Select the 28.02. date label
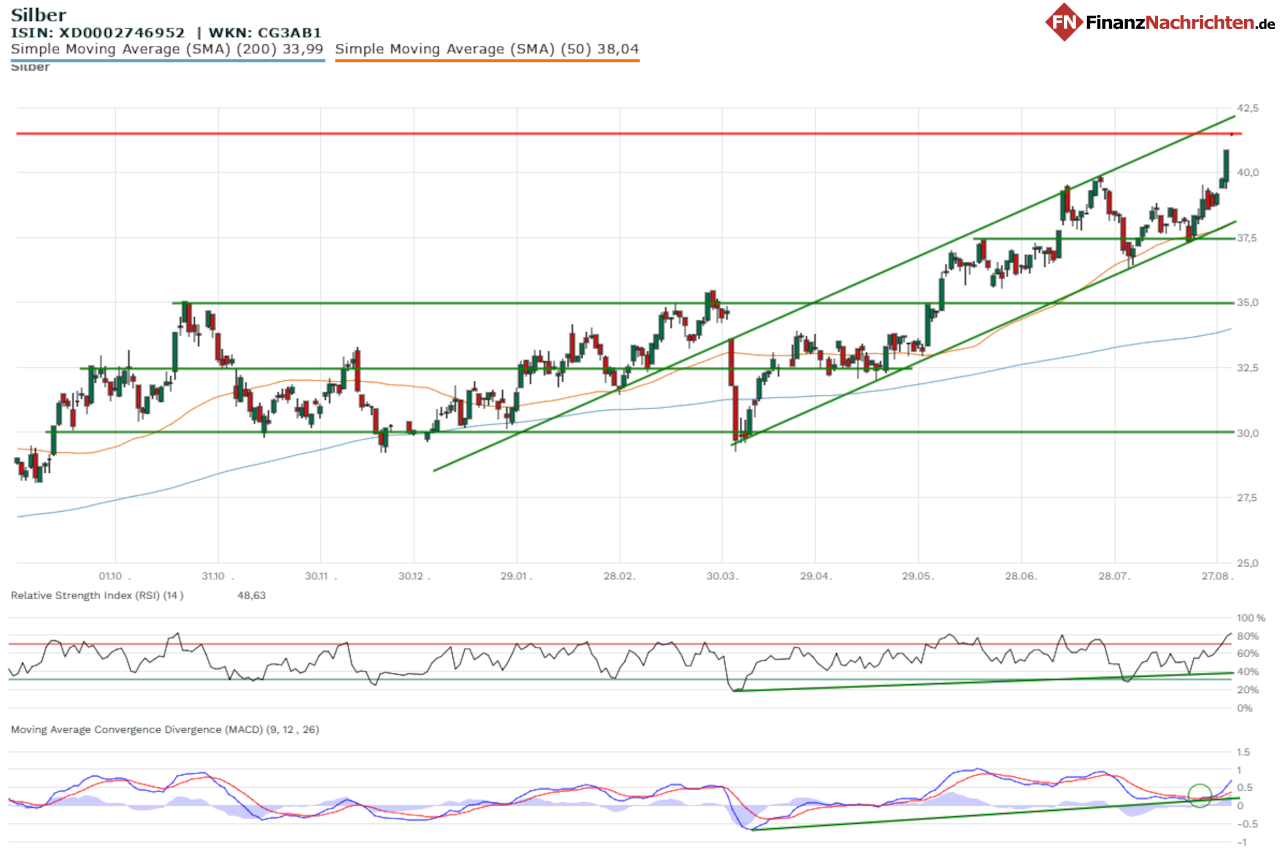Screen dimensions: 1280x850 coord(619,576)
